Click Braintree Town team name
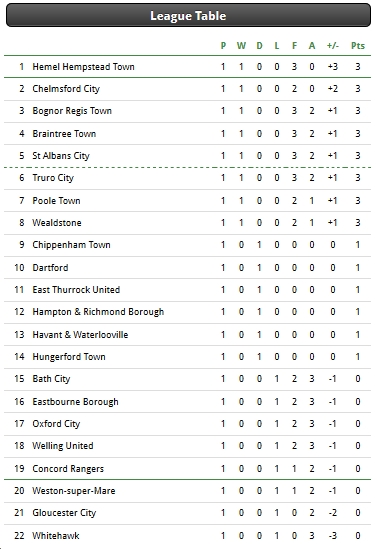The width and height of the screenshot is (377, 549). [64, 134]
